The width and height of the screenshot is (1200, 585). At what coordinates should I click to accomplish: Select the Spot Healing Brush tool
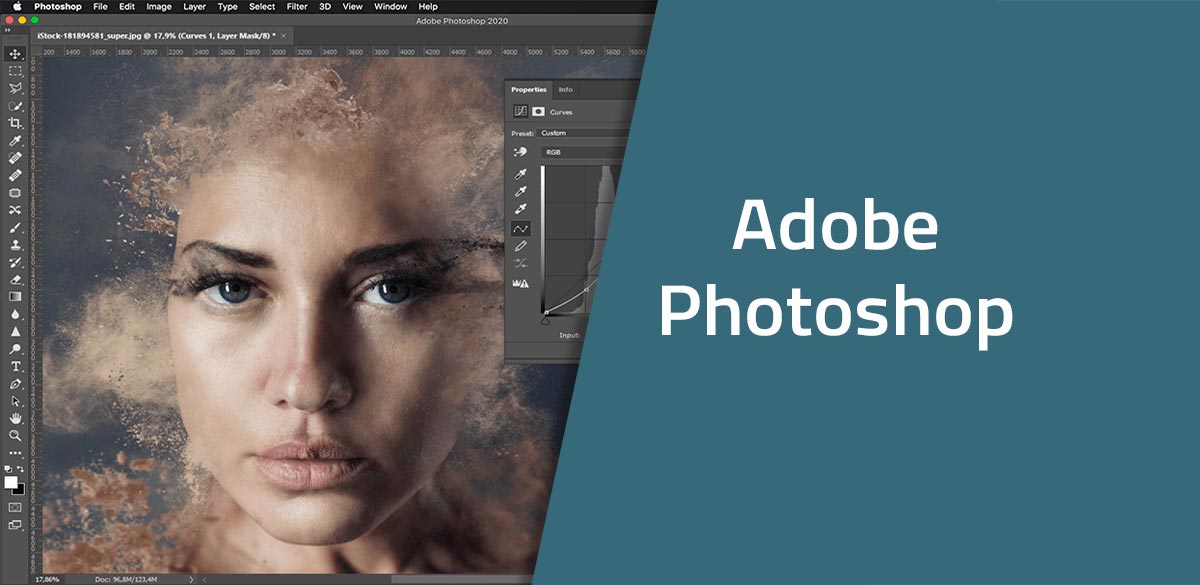[15, 158]
